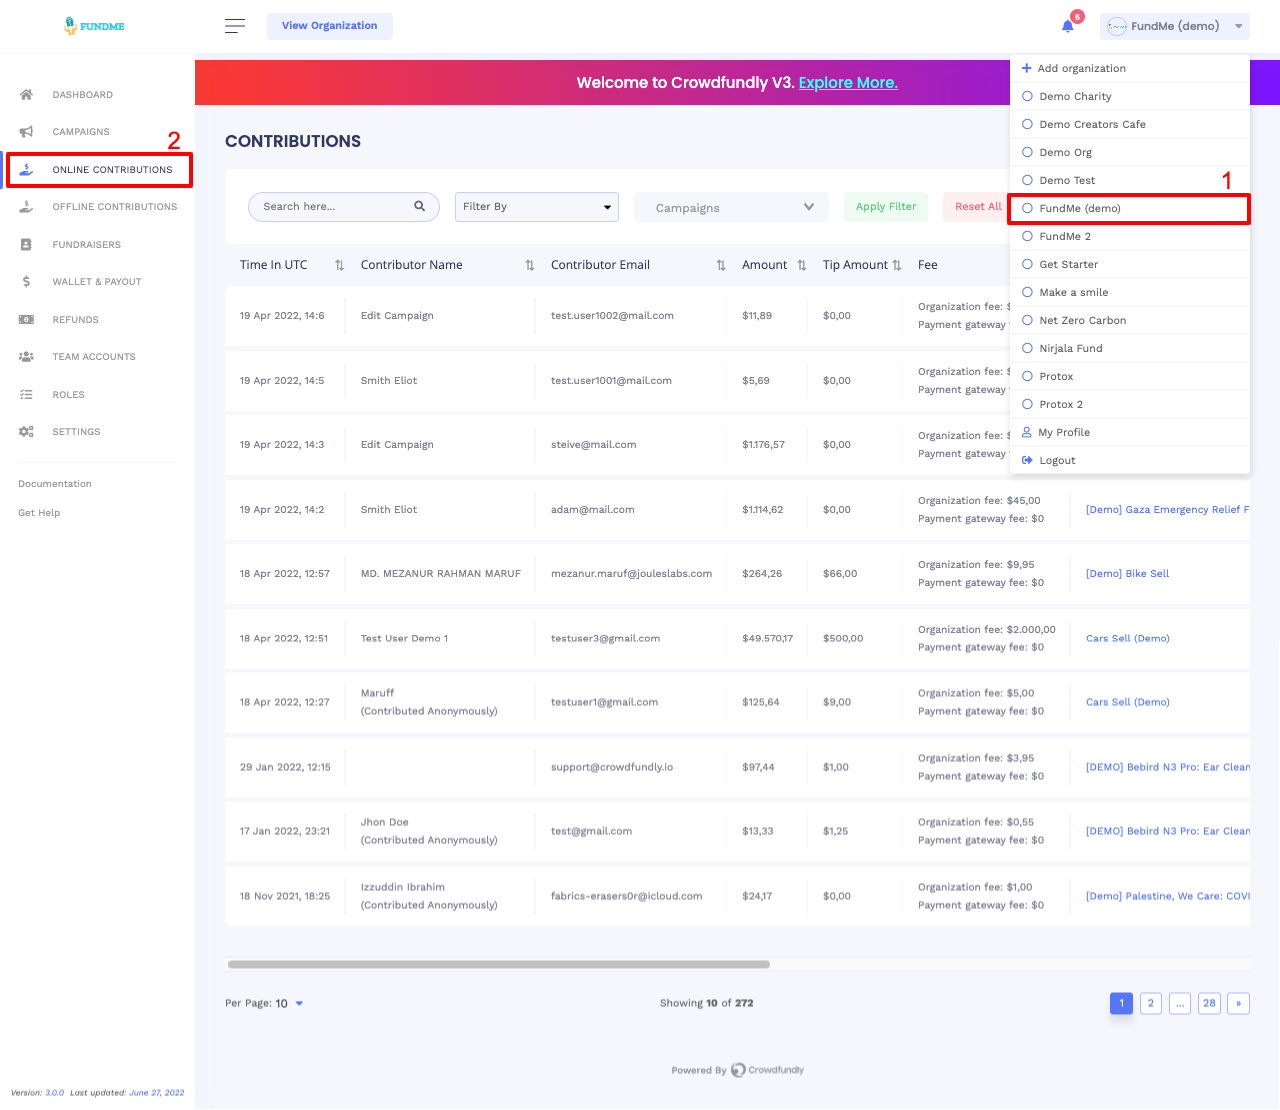Click the FundMe logo
This screenshot has width=1280, height=1110.
[x=94, y=26]
